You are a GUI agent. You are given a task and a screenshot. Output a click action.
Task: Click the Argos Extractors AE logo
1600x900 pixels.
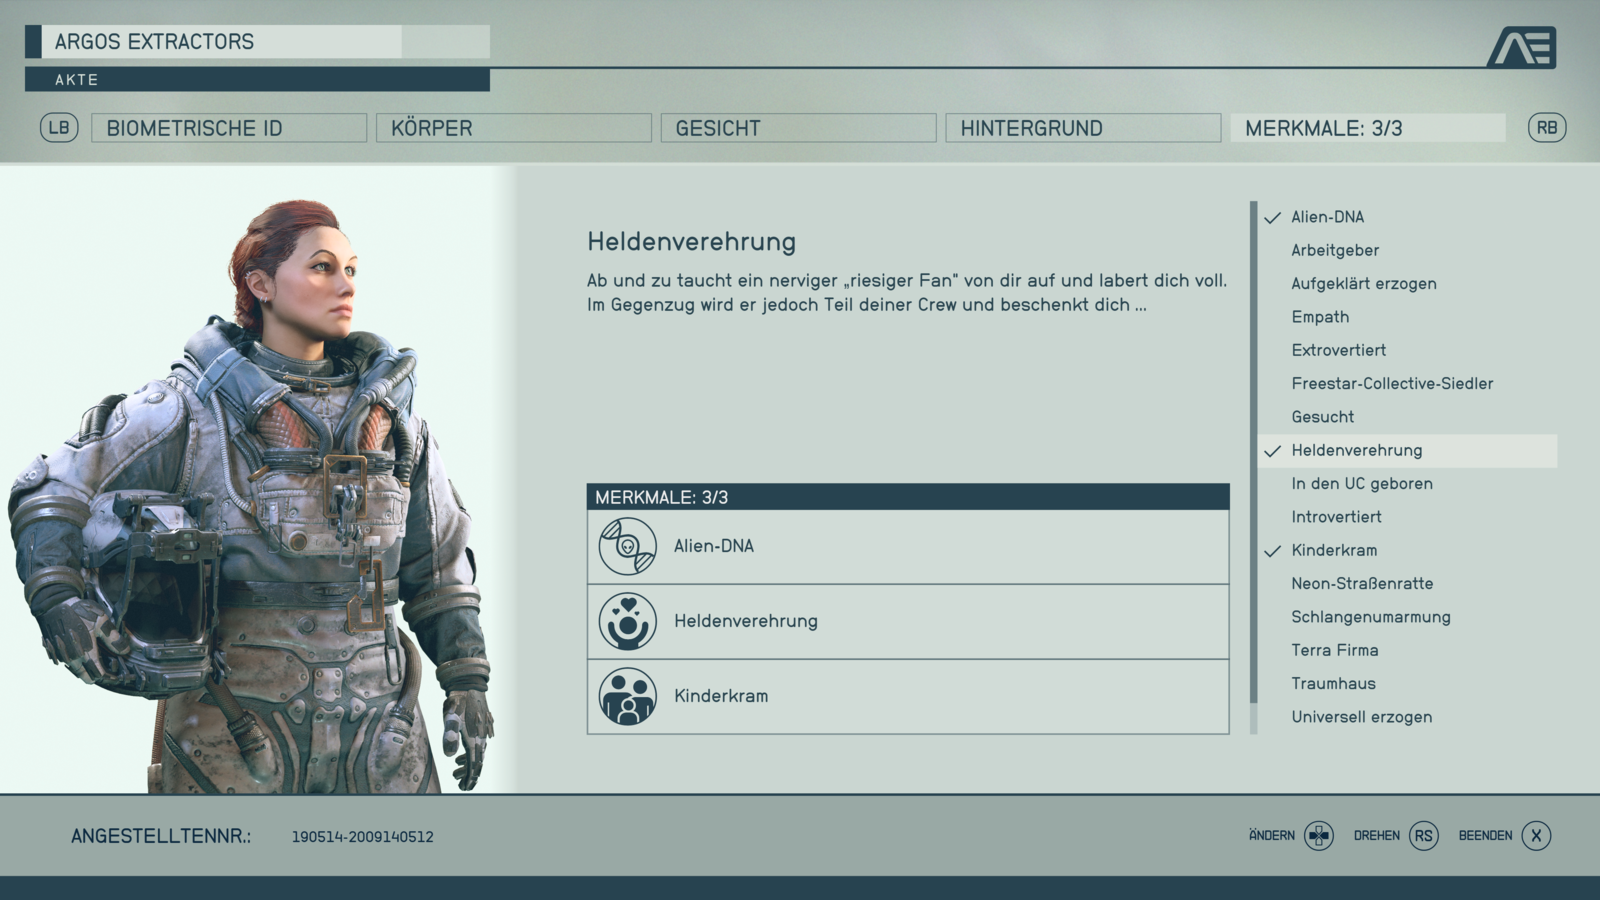1522,47
